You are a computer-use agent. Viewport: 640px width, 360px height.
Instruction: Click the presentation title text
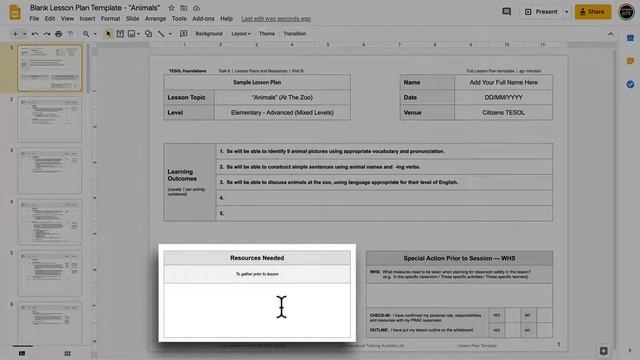pos(95,8)
